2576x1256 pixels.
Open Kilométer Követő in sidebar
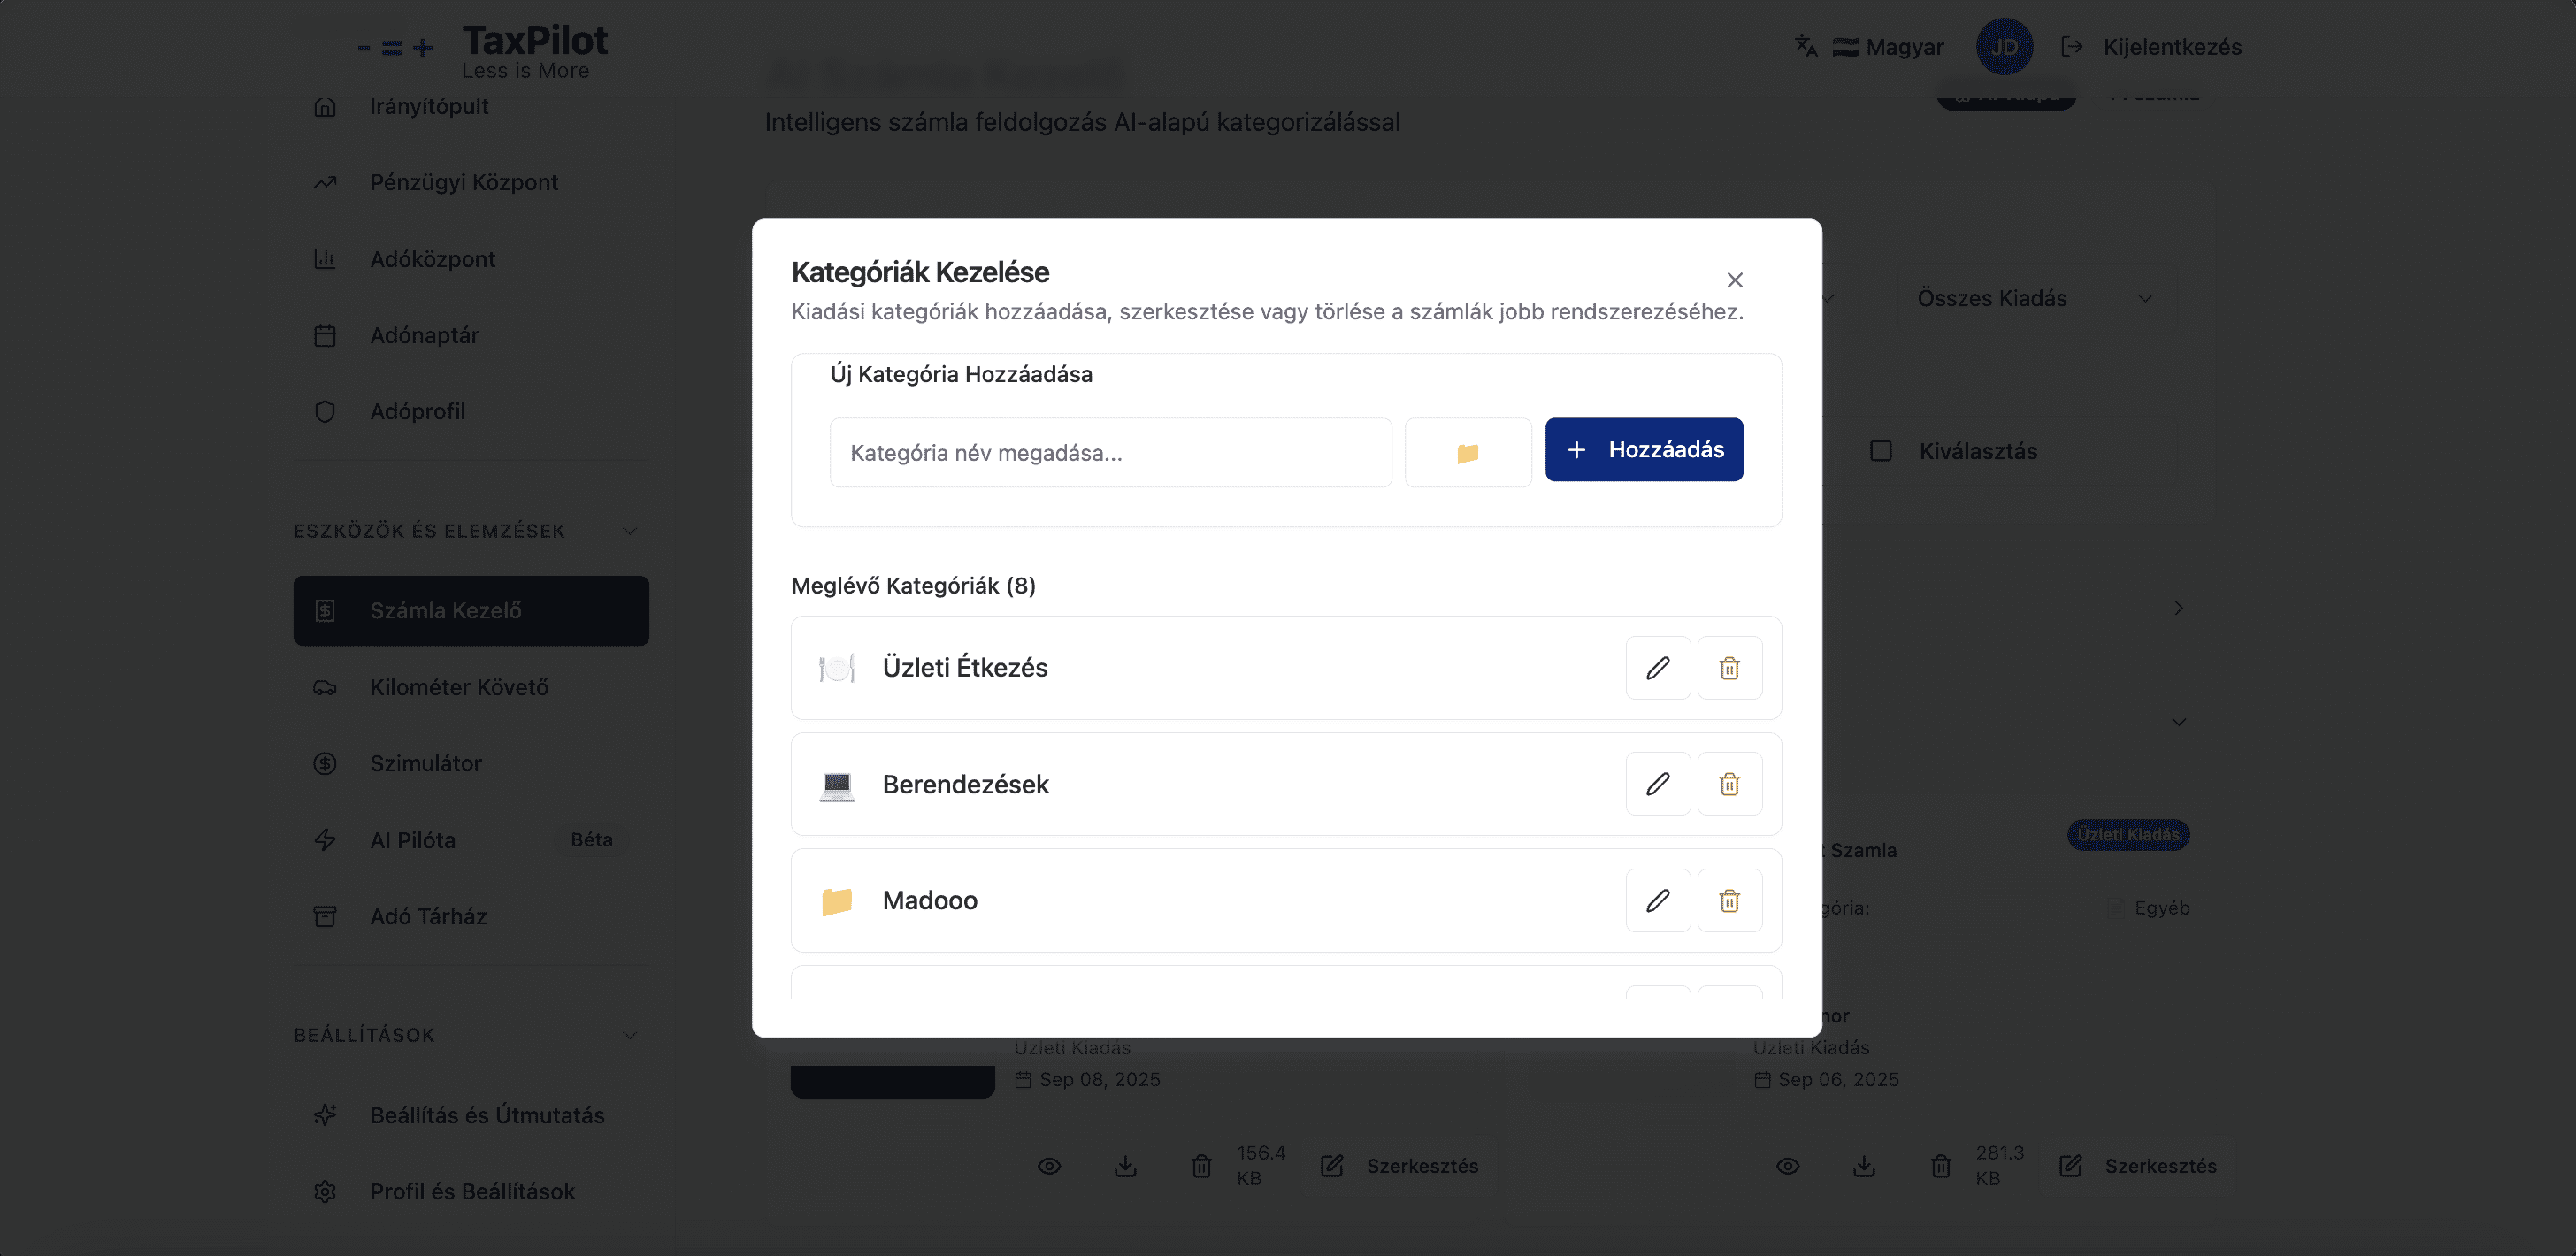pyautogui.click(x=459, y=687)
